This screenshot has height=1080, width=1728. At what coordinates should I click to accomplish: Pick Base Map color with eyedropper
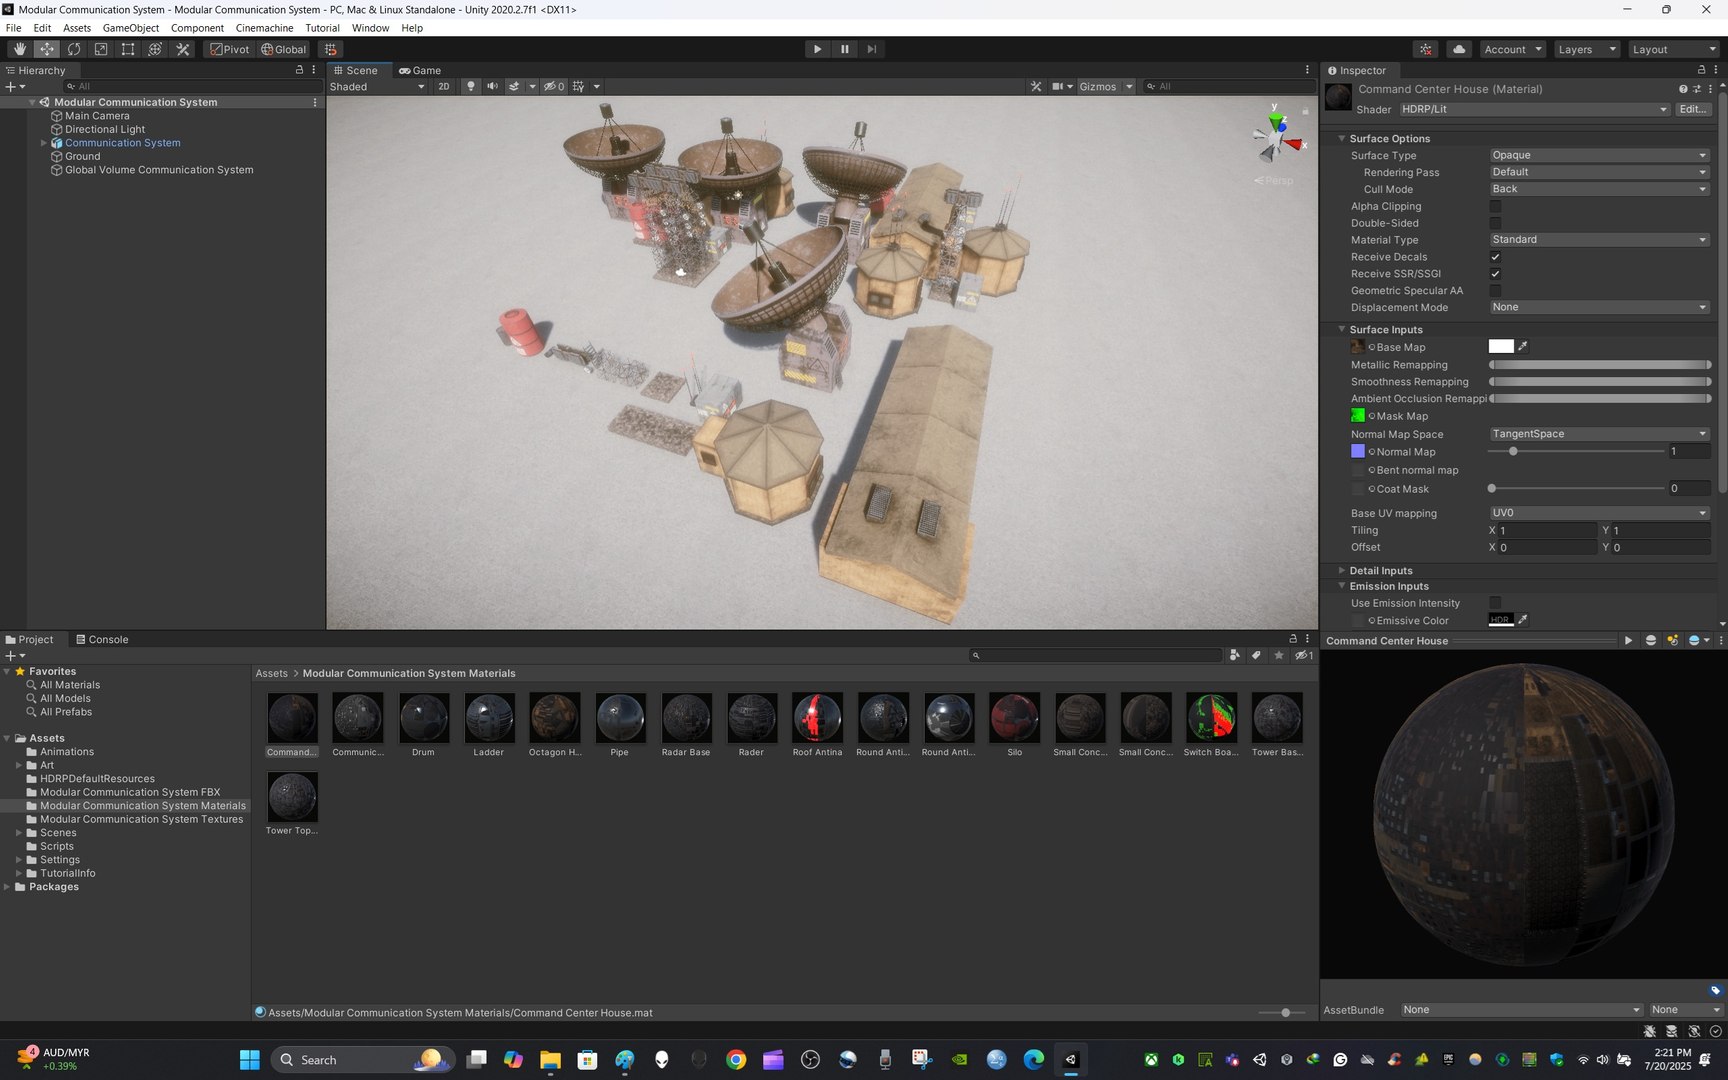pos(1523,346)
